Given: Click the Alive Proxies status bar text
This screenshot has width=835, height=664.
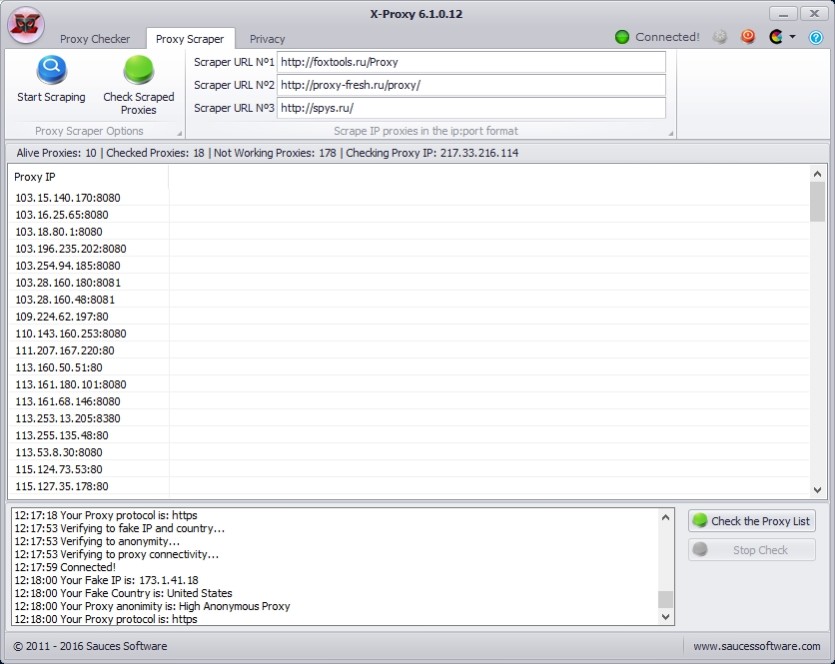Looking at the screenshot, I should click(56, 153).
